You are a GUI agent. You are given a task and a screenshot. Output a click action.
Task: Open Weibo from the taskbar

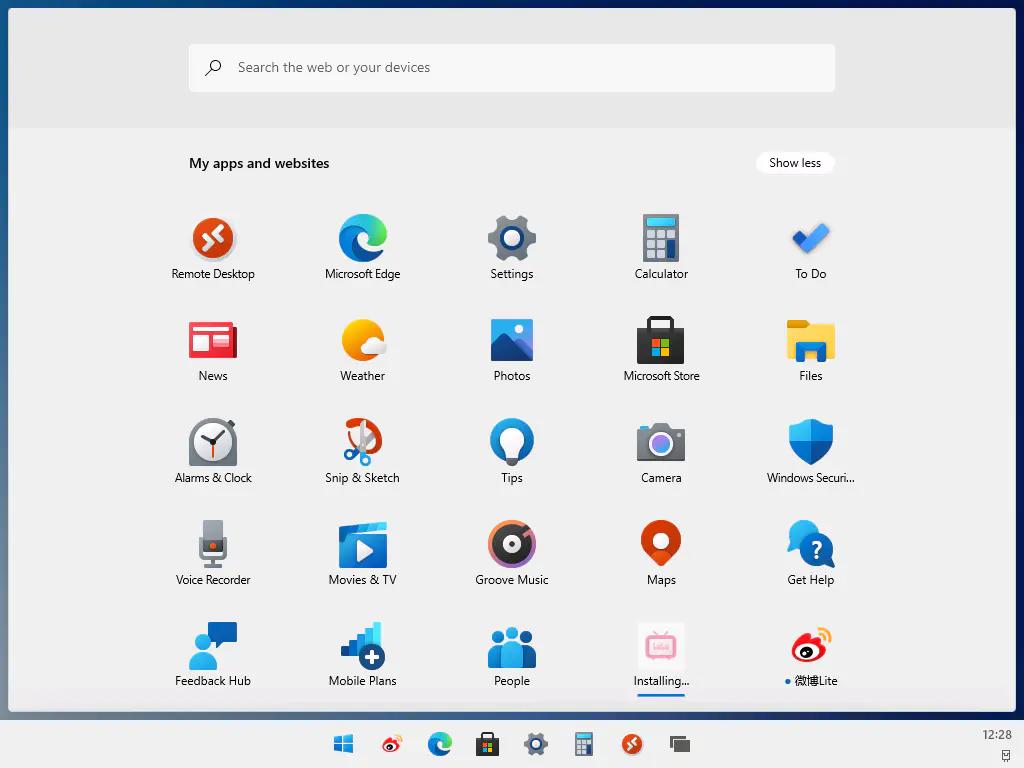[392, 744]
